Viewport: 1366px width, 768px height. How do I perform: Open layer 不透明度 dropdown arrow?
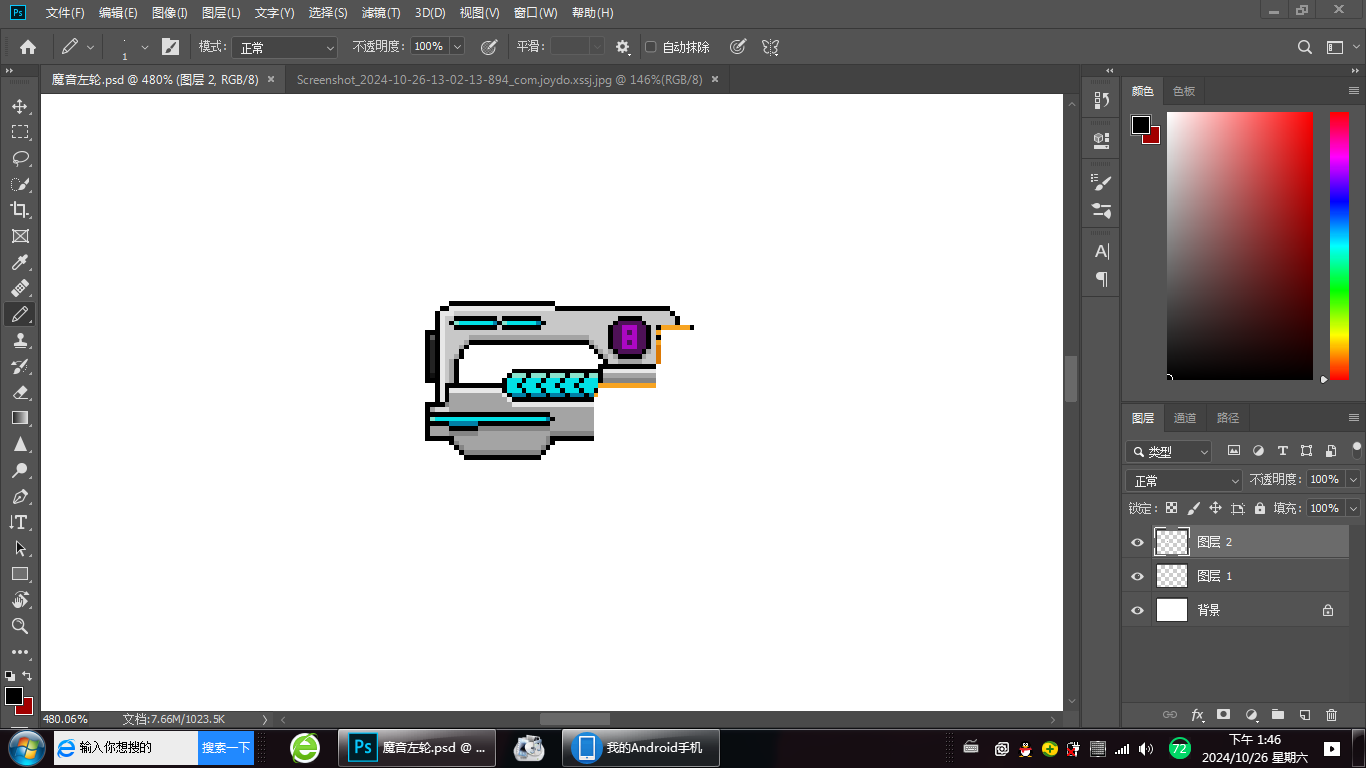[x=1353, y=480]
